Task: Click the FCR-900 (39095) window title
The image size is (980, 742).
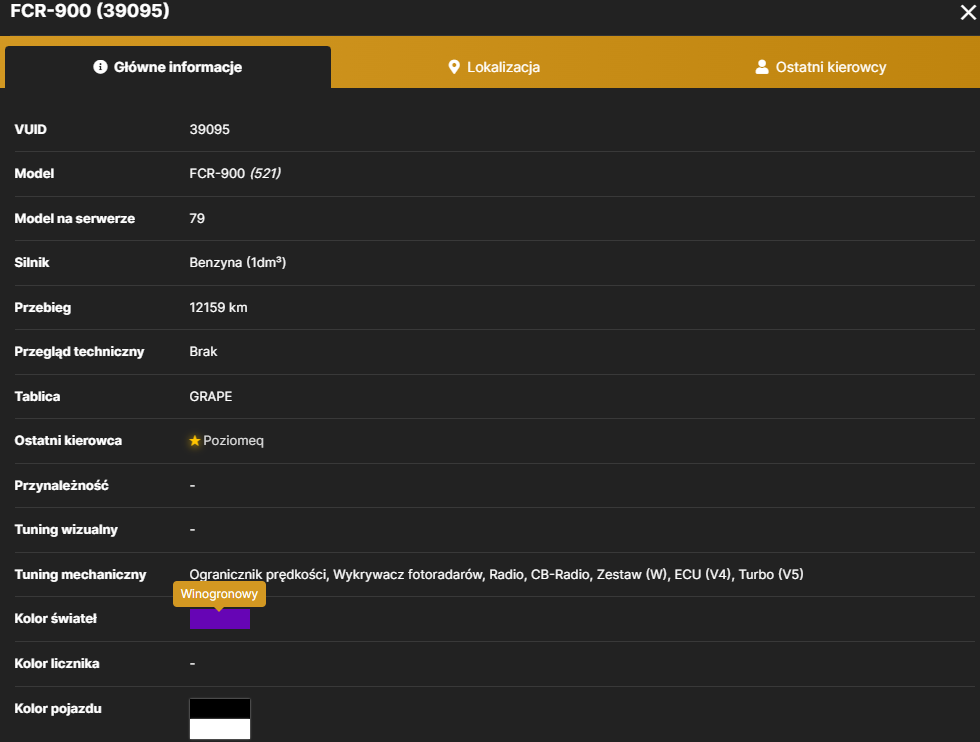Action: click(x=90, y=11)
